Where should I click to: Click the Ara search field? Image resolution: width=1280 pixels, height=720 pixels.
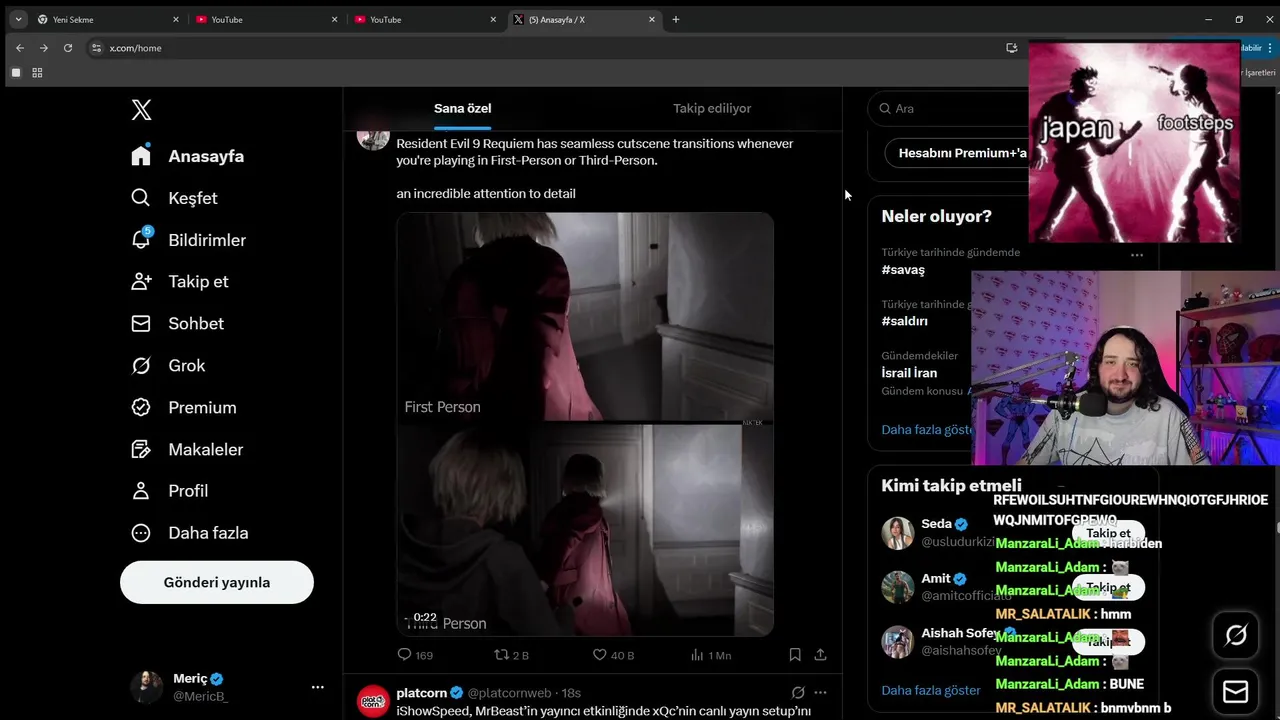click(x=950, y=108)
